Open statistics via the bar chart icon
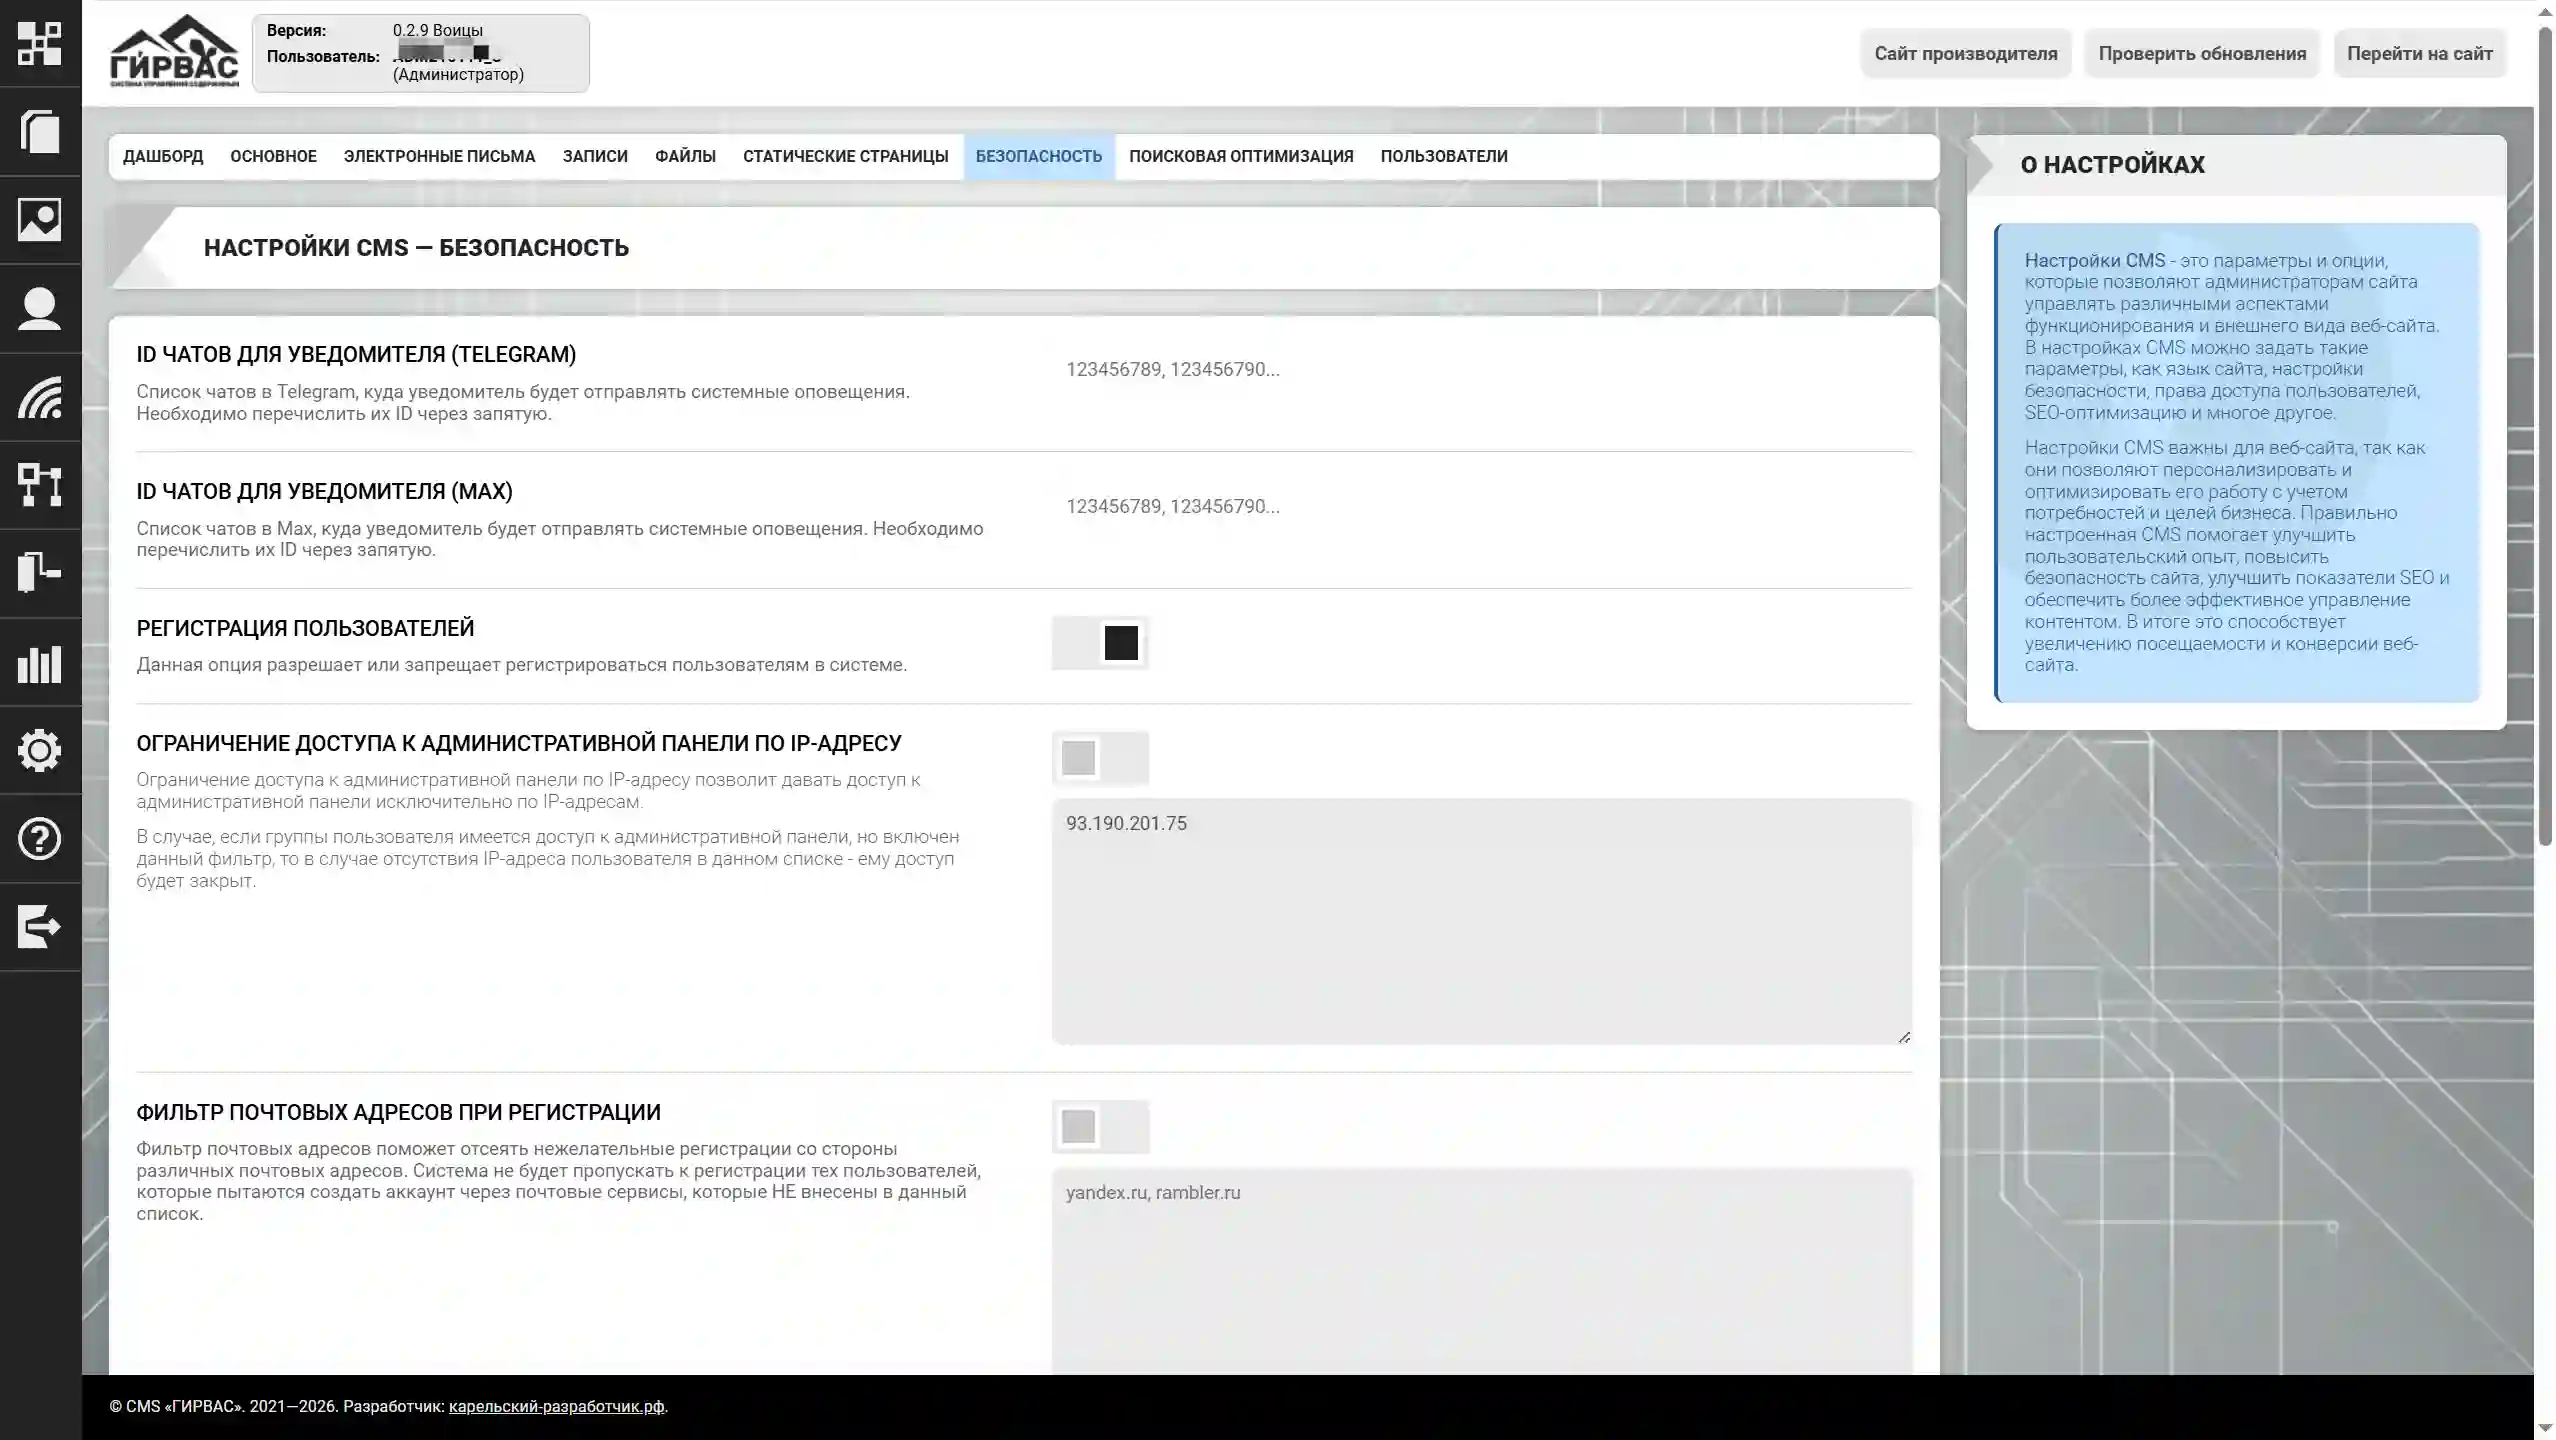 click(x=40, y=663)
